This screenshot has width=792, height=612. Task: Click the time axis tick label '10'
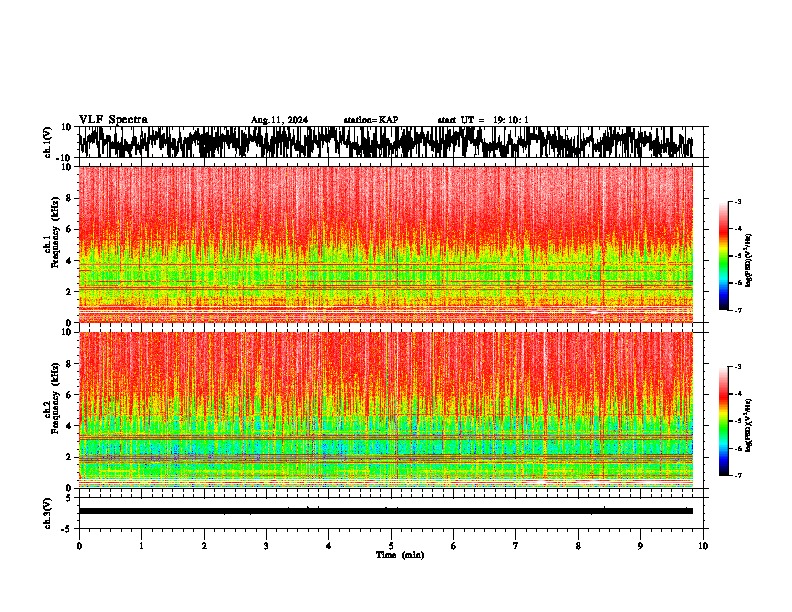pos(703,546)
